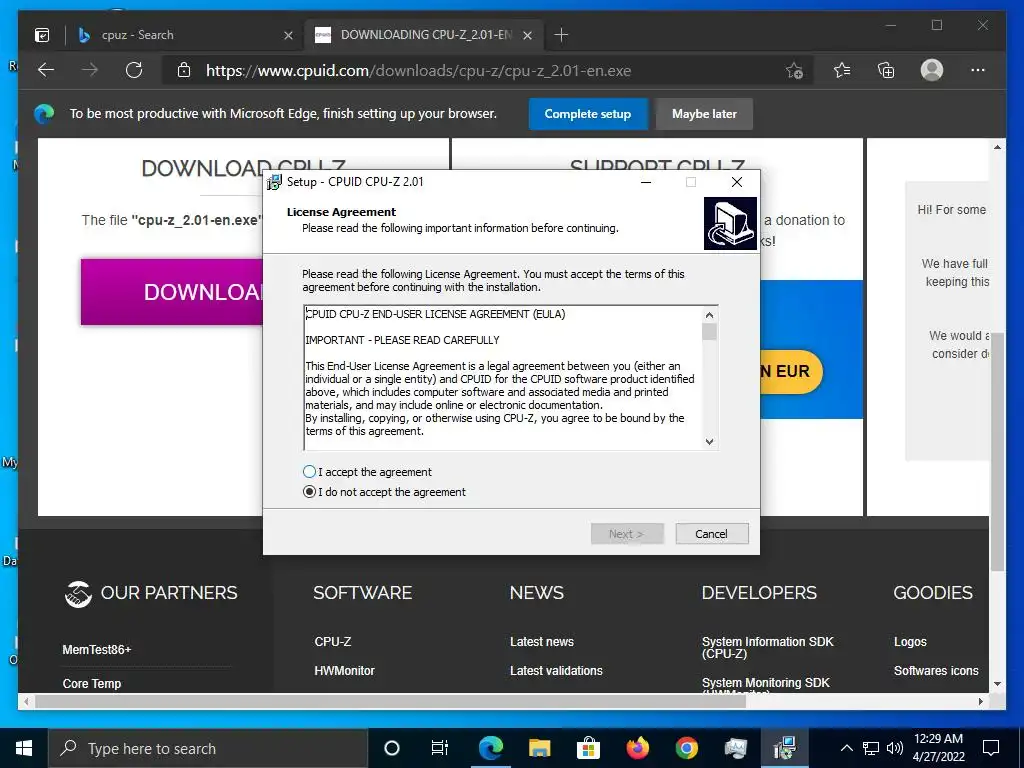The height and width of the screenshot is (768, 1024).
Task: Open Microsoft Edge from the taskbar
Action: [x=490, y=748]
